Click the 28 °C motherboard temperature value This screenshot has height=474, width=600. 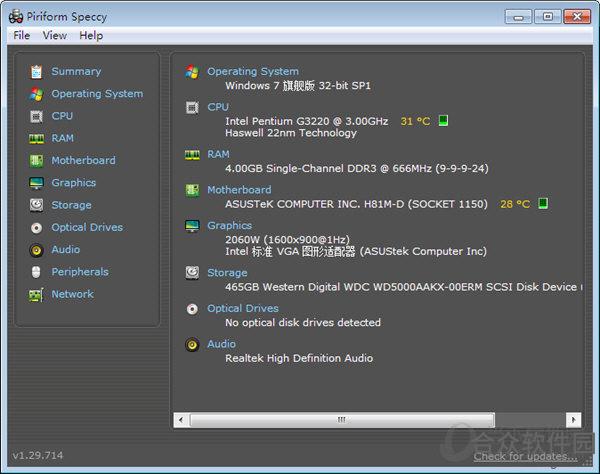tap(515, 204)
